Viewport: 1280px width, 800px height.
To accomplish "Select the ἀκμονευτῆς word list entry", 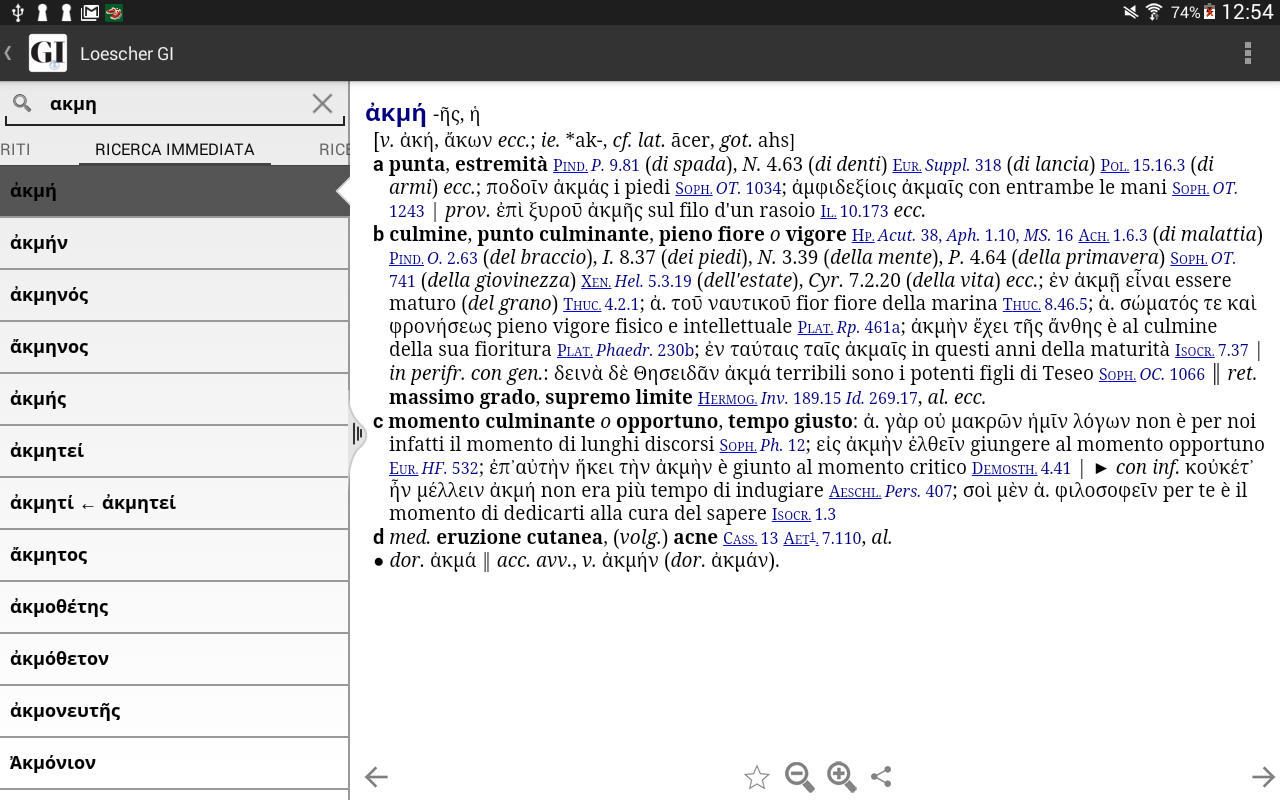I will (174, 711).
